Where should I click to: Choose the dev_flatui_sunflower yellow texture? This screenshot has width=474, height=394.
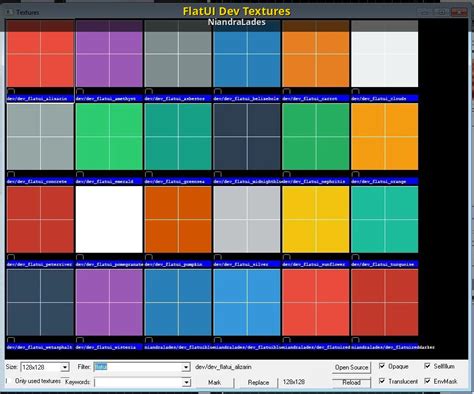pos(316,219)
